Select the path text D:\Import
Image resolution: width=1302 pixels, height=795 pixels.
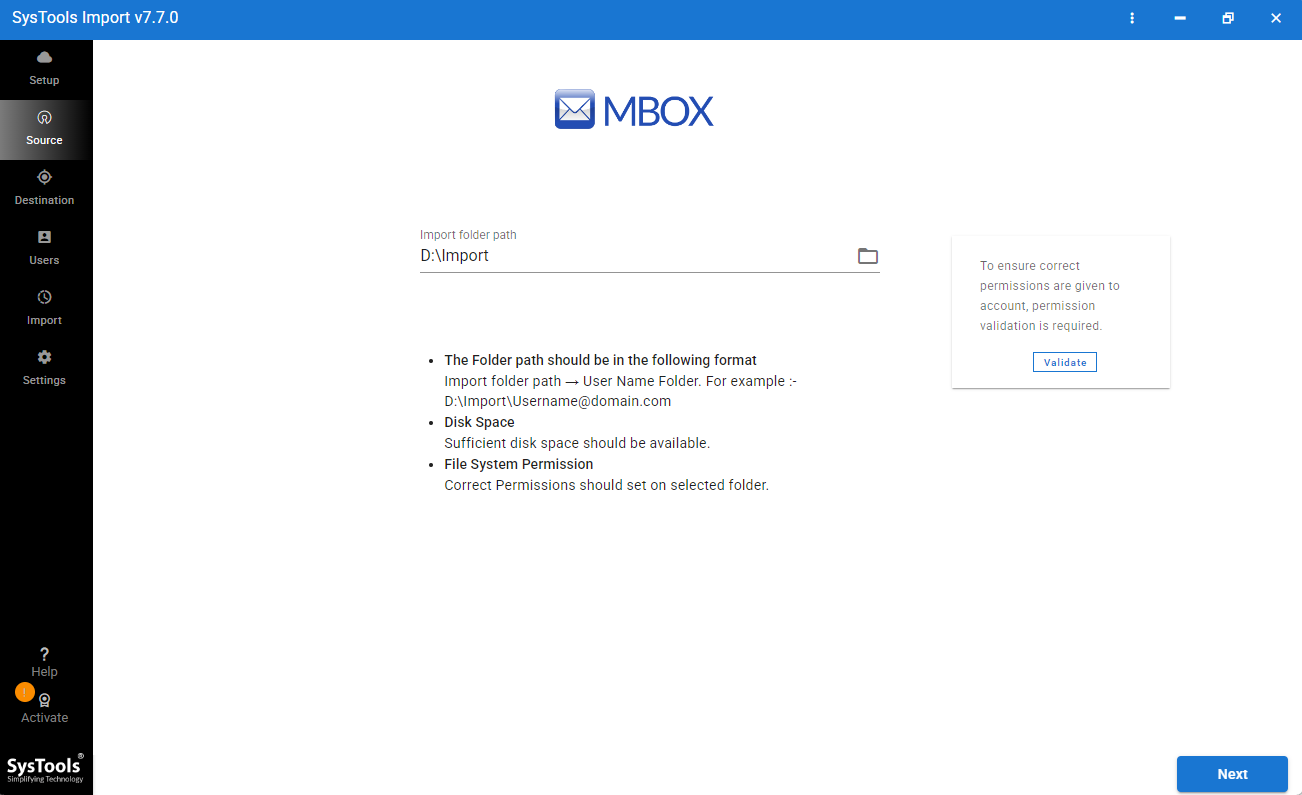[x=453, y=255]
